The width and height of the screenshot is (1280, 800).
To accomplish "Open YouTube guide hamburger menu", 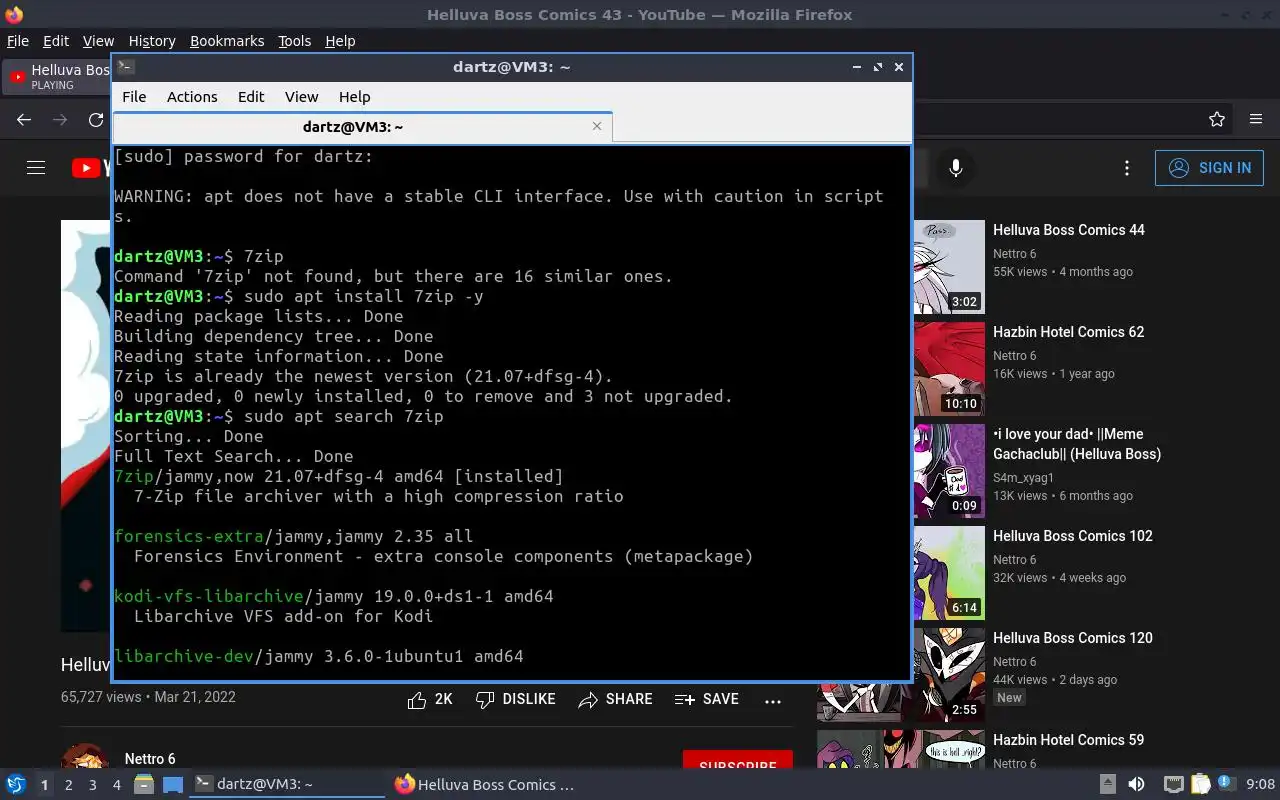I will [x=36, y=168].
